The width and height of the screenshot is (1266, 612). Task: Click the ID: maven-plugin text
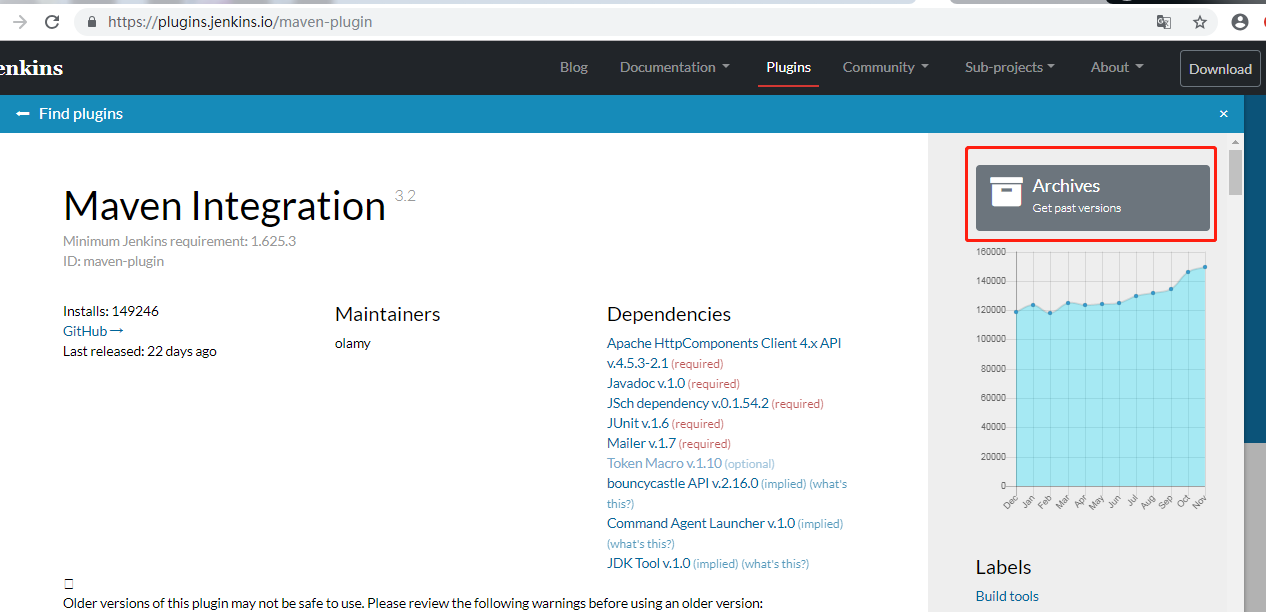pyautogui.click(x=113, y=261)
